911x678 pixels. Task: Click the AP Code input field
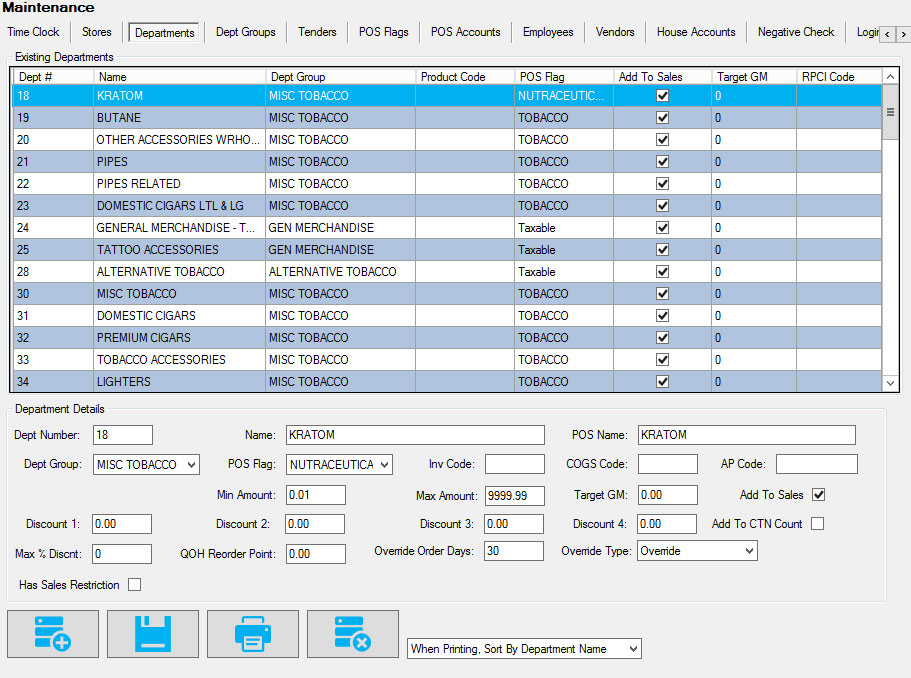[x=816, y=464]
